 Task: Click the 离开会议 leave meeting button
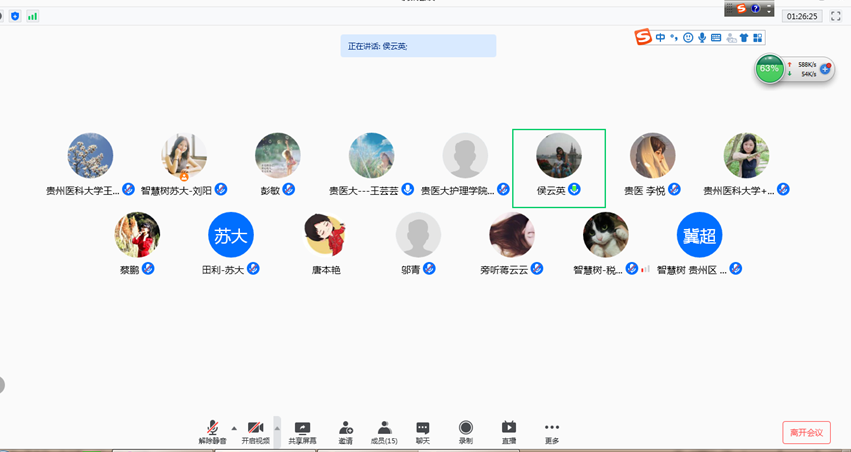(x=806, y=432)
